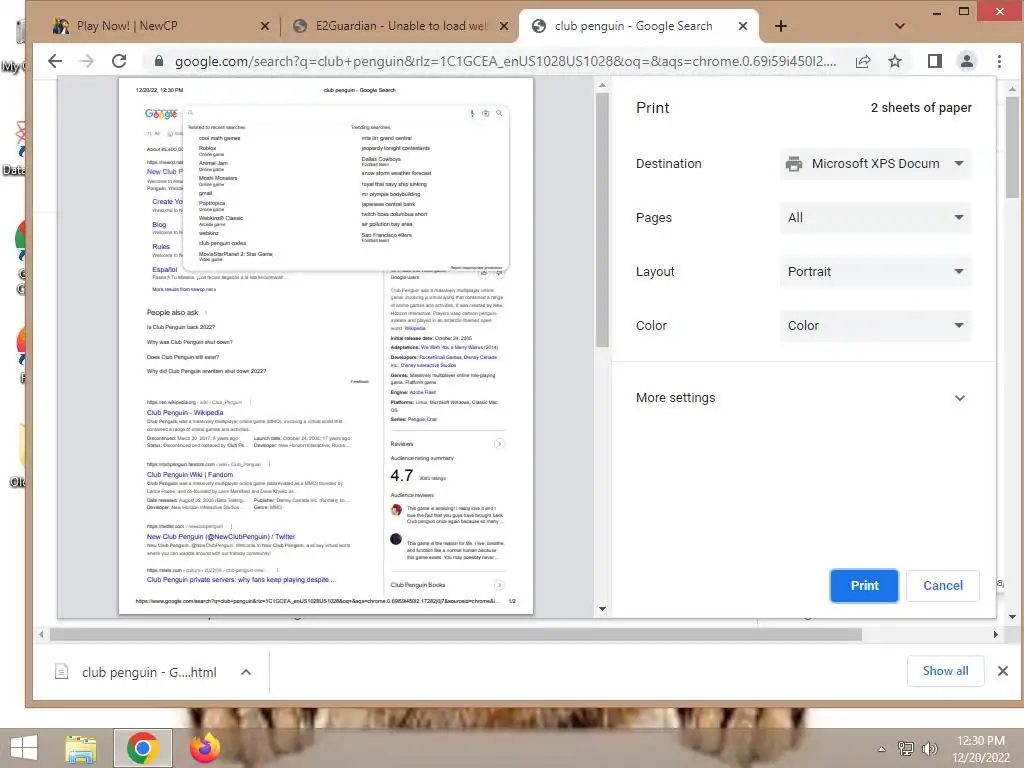Click the '2 sheets of paper' text
This screenshot has height=768, width=1024.
pyautogui.click(x=921, y=108)
